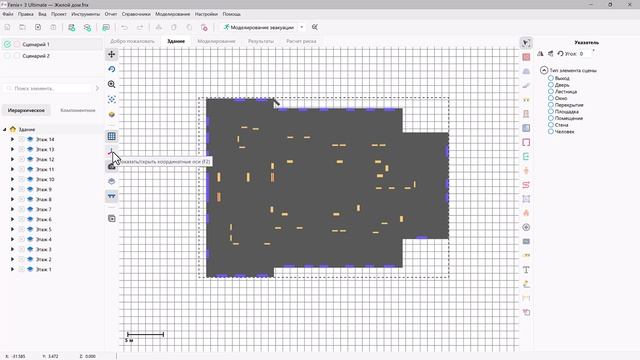Click the new file icon in toolbar
This screenshot has height=360, width=640.
[7, 27]
